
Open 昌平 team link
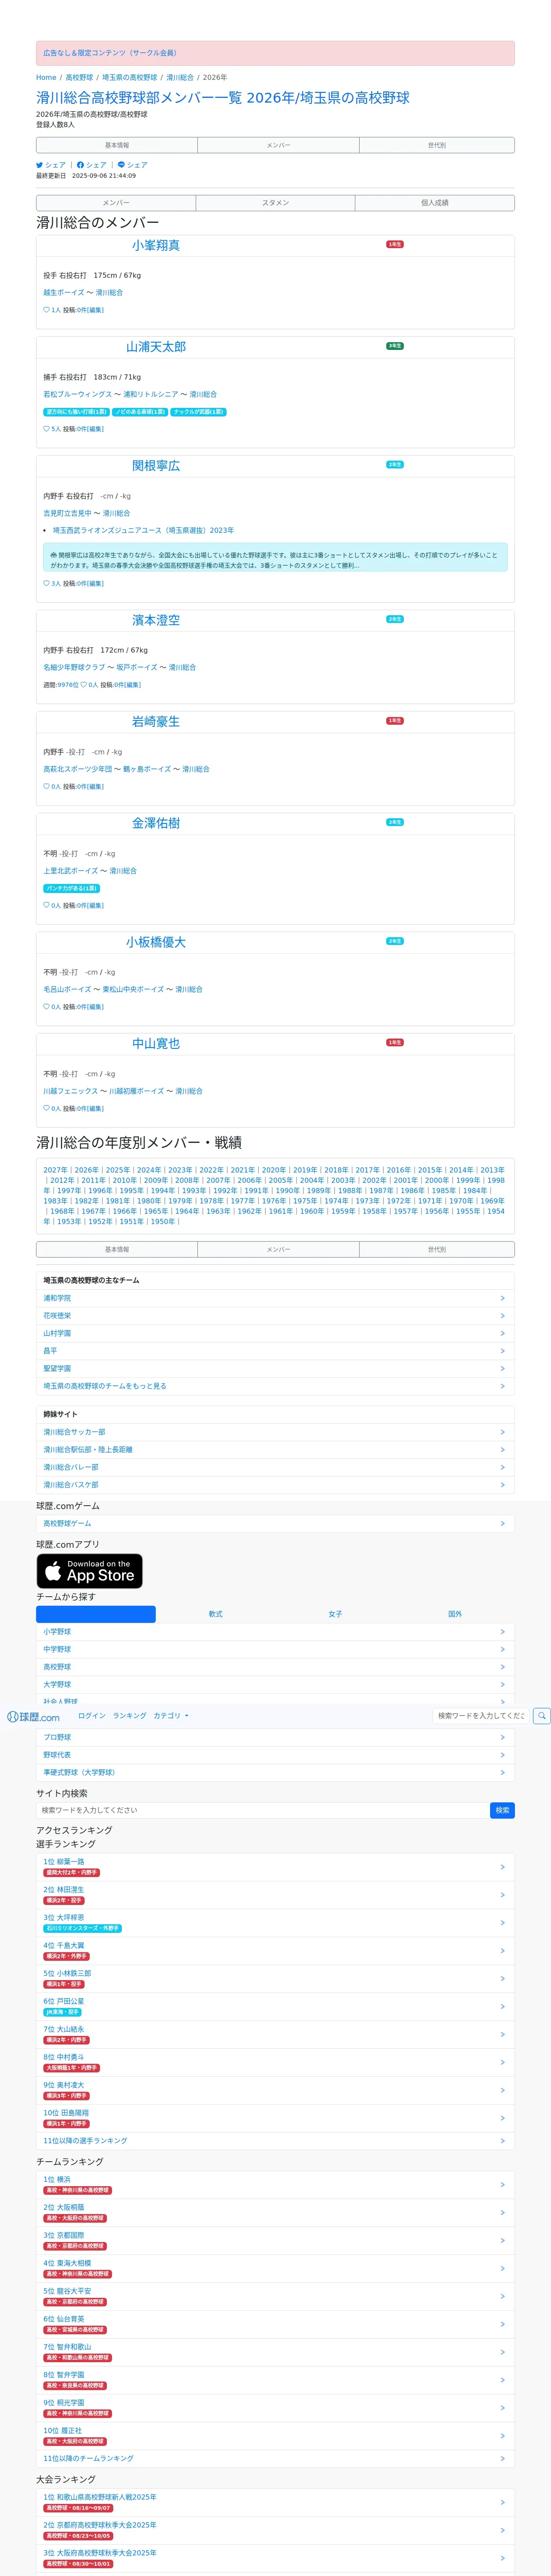50,1351
